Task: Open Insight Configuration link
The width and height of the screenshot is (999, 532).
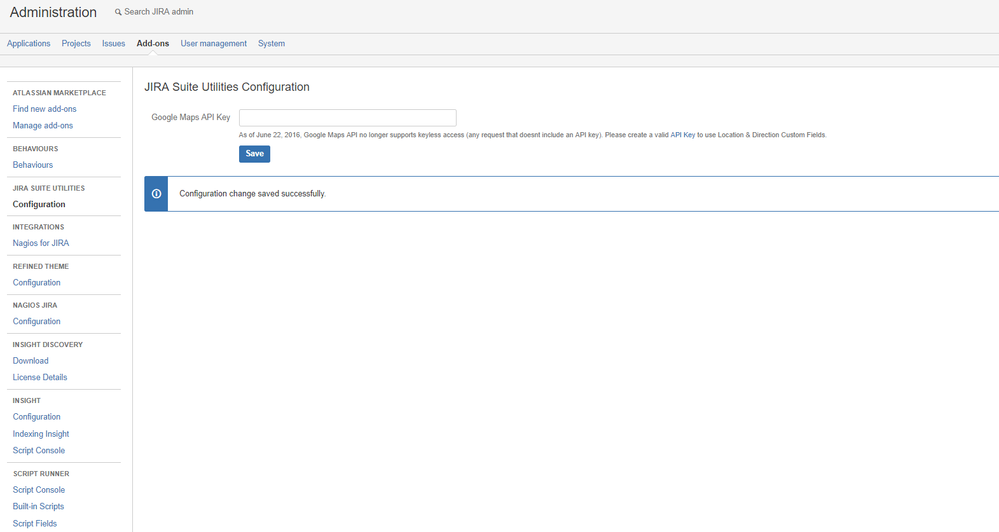Action: [x=36, y=417]
